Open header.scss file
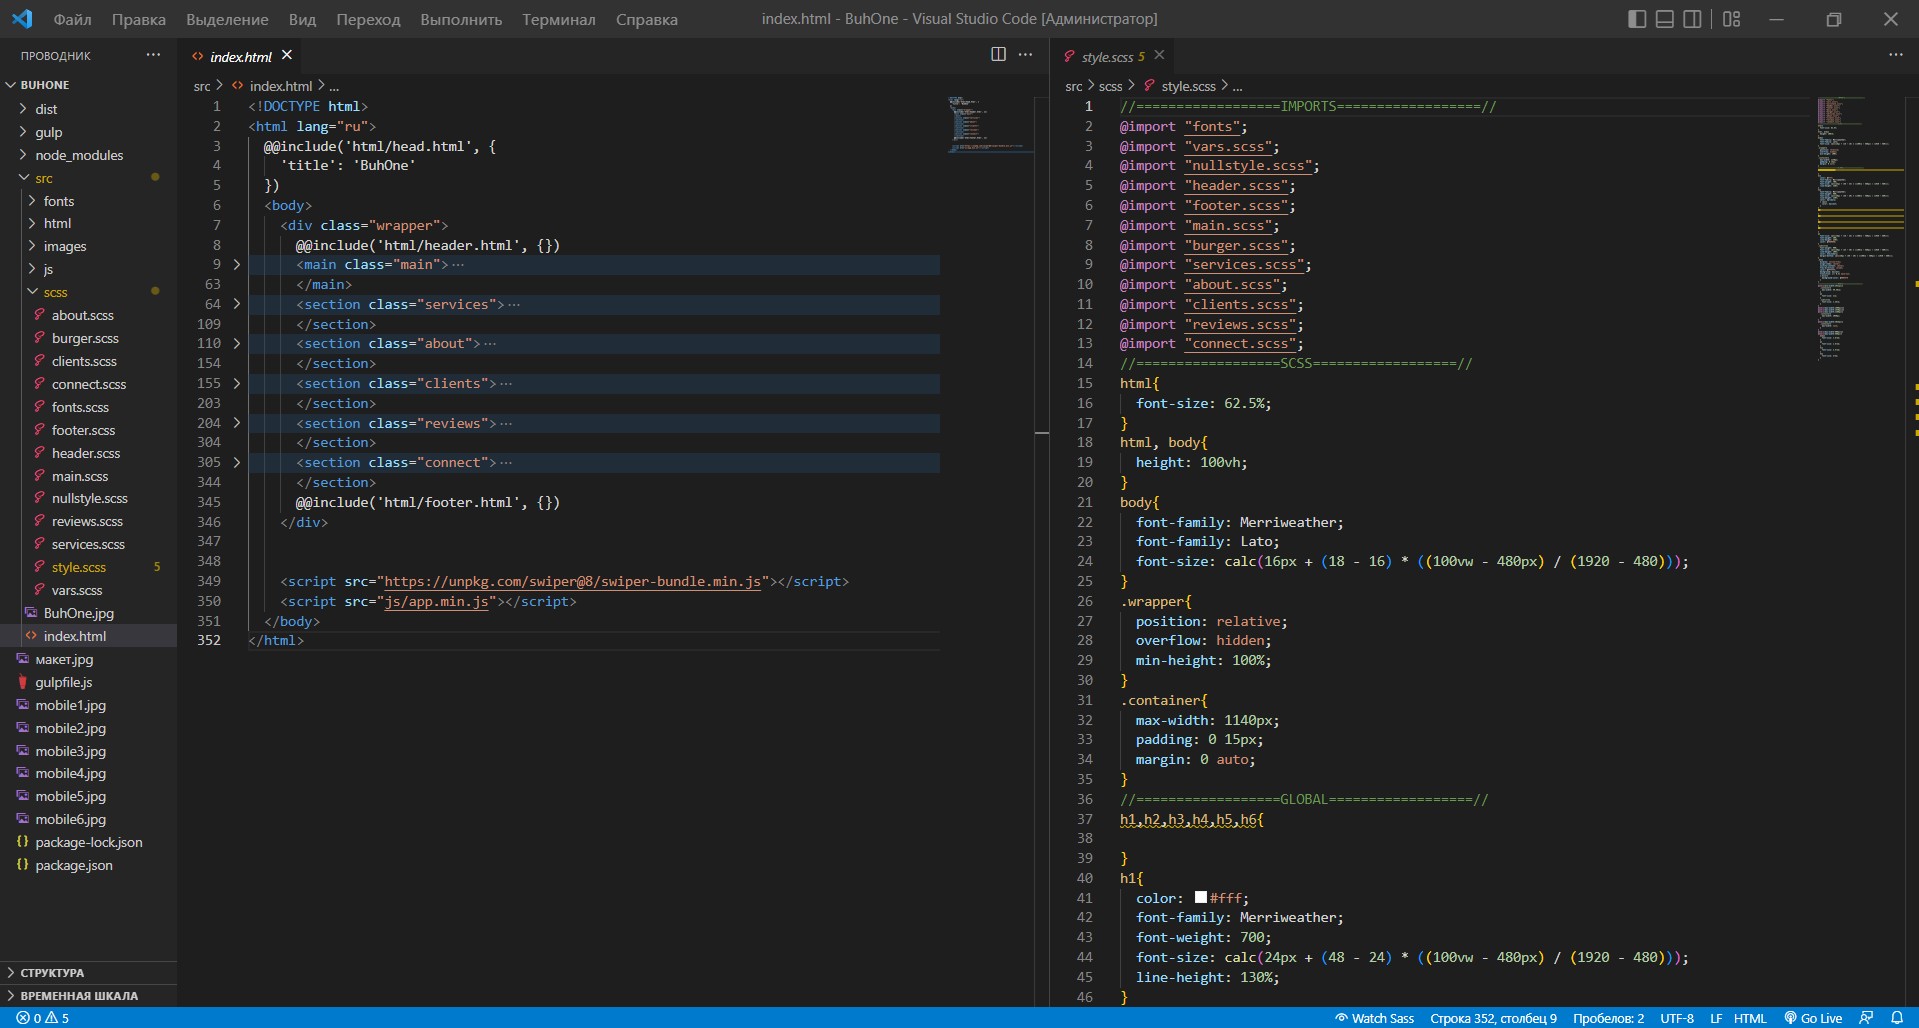Image resolution: width=1919 pixels, height=1028 pixels. pyautogui.click(x=88, y=453)
